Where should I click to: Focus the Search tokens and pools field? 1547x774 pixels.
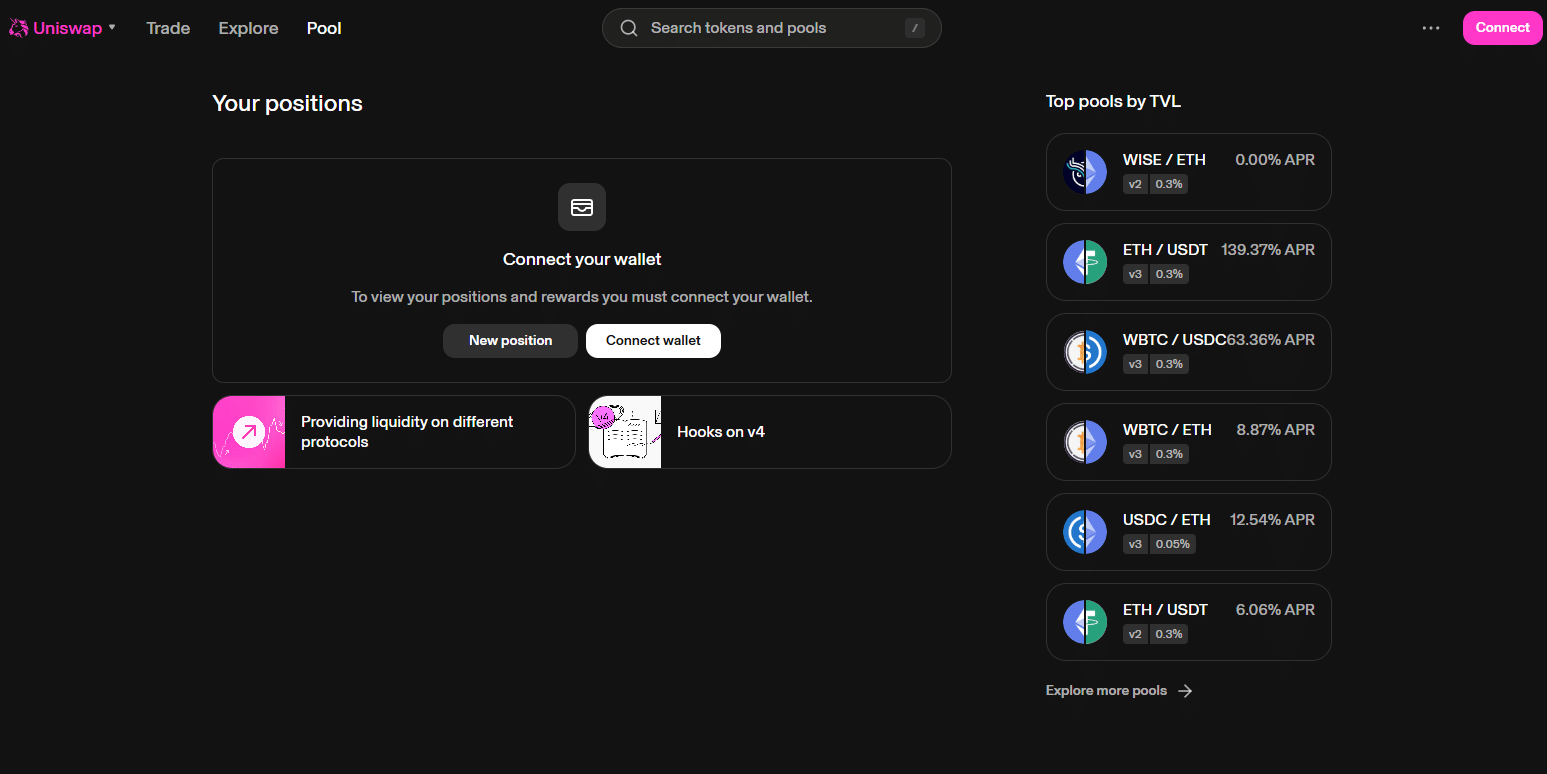pos(770,28)
